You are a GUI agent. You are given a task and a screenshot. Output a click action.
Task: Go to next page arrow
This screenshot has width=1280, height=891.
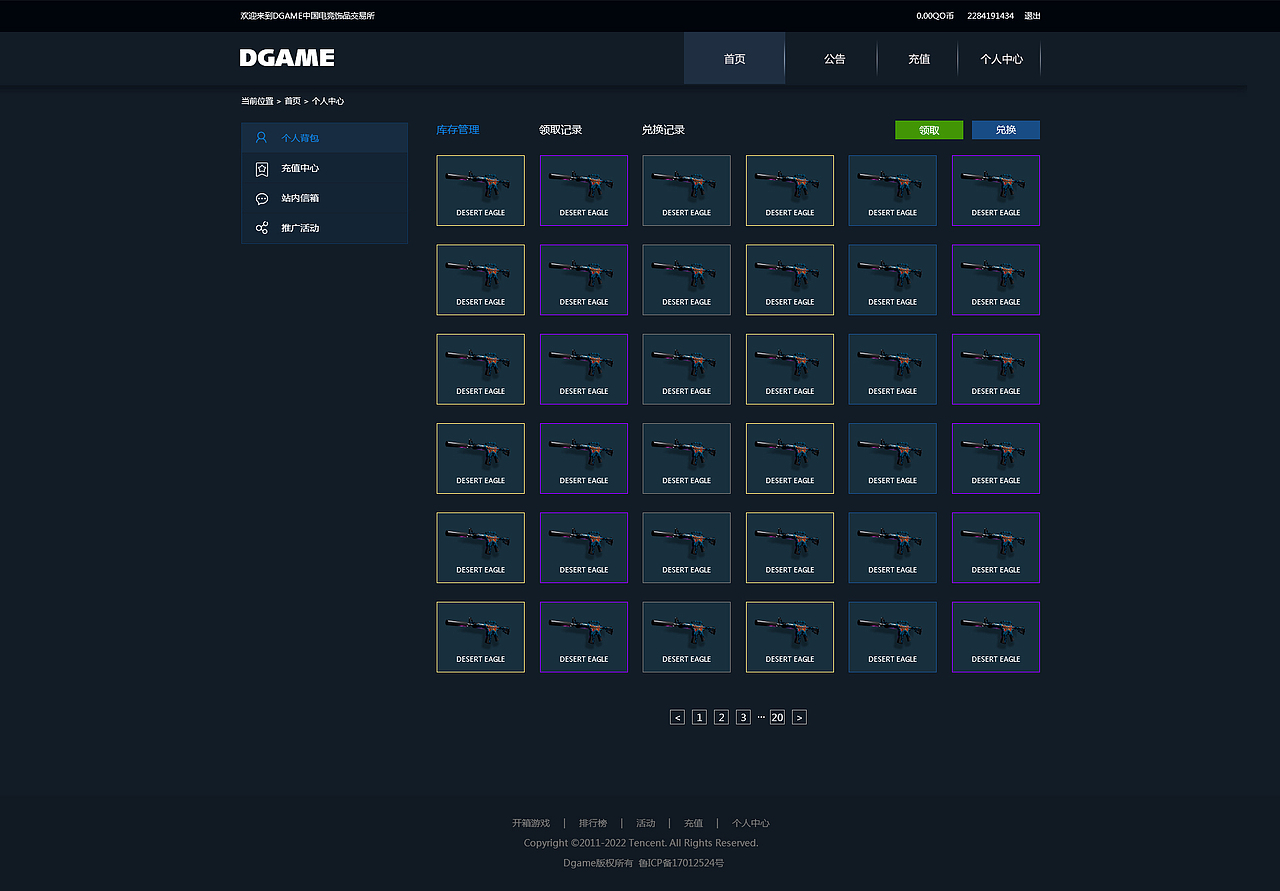pos(799,717)
